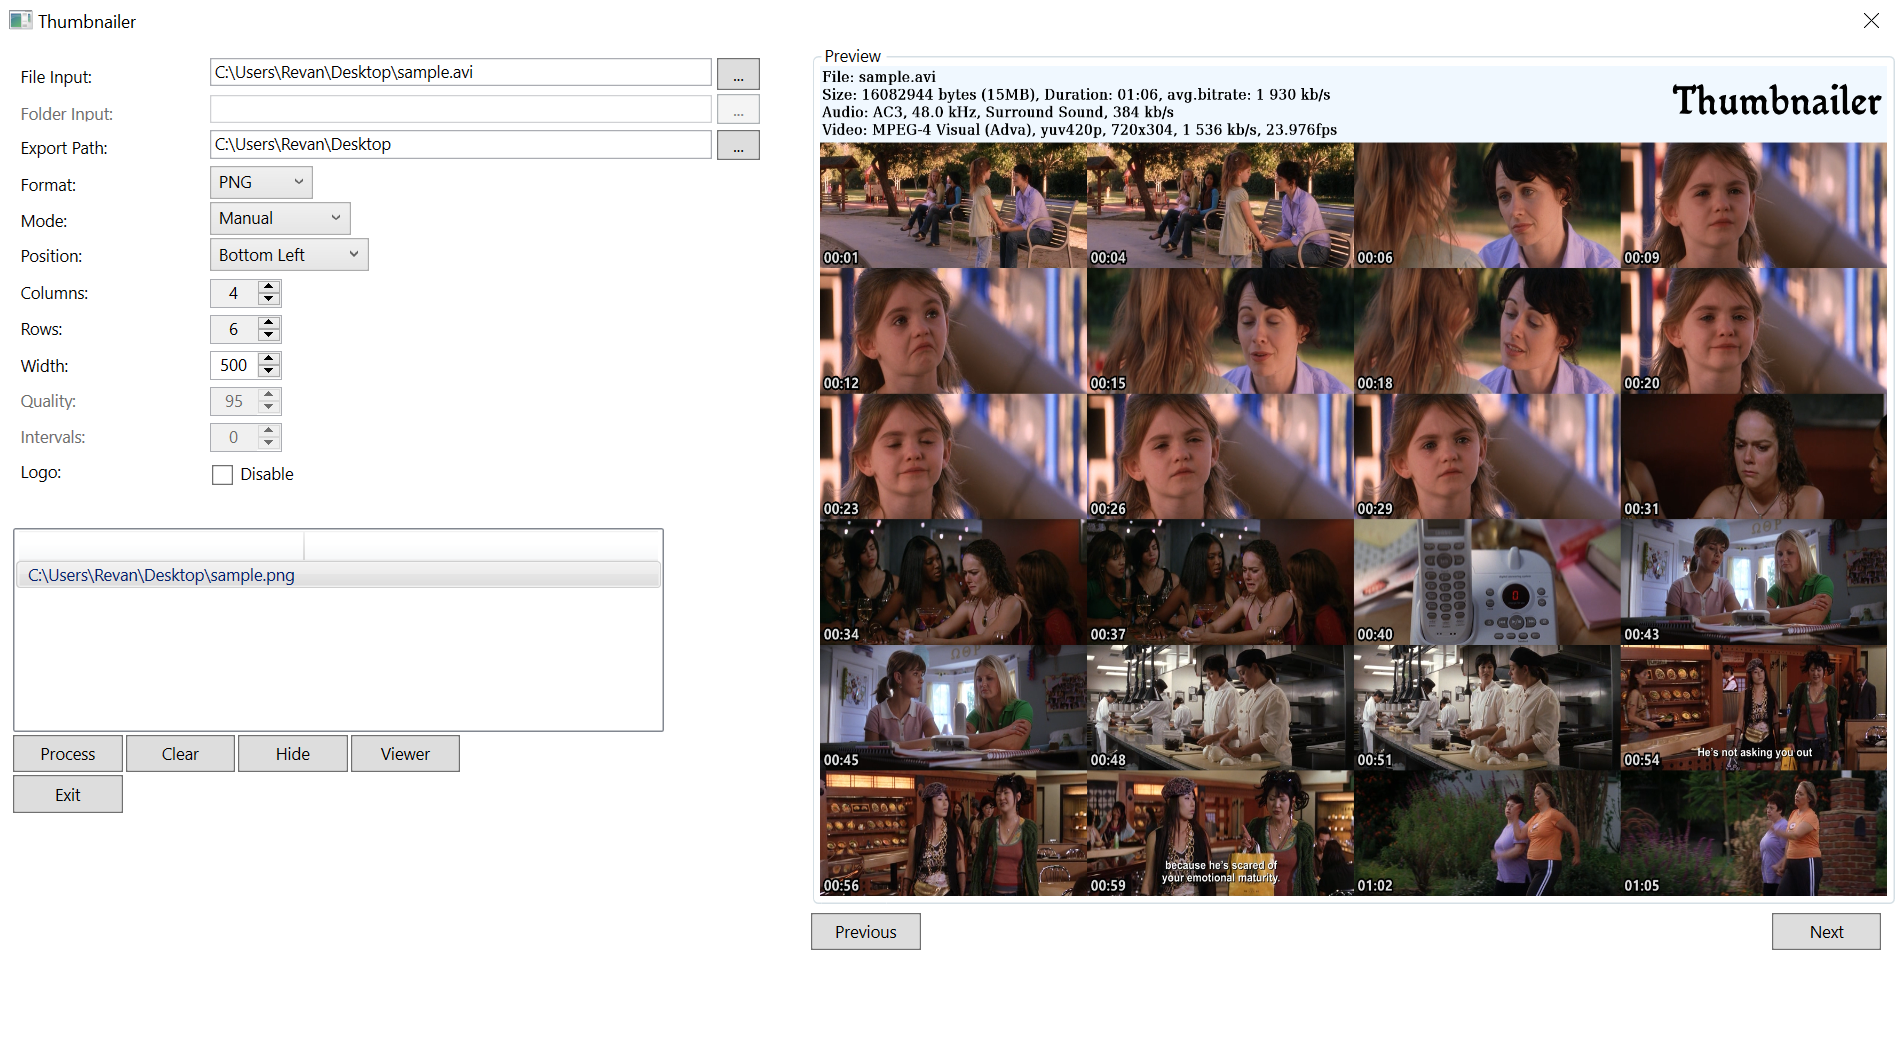Viewport: 1896px width, 1064px height.
Task: Decrease the Columns value
Action: tap(268, 299)
